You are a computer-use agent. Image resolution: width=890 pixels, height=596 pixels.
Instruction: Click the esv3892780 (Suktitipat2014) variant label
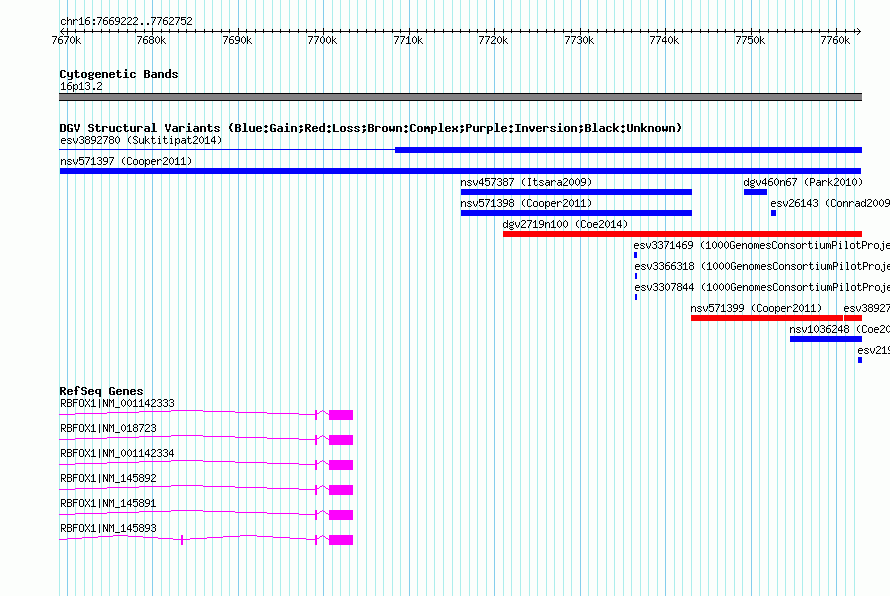(141, 140)
